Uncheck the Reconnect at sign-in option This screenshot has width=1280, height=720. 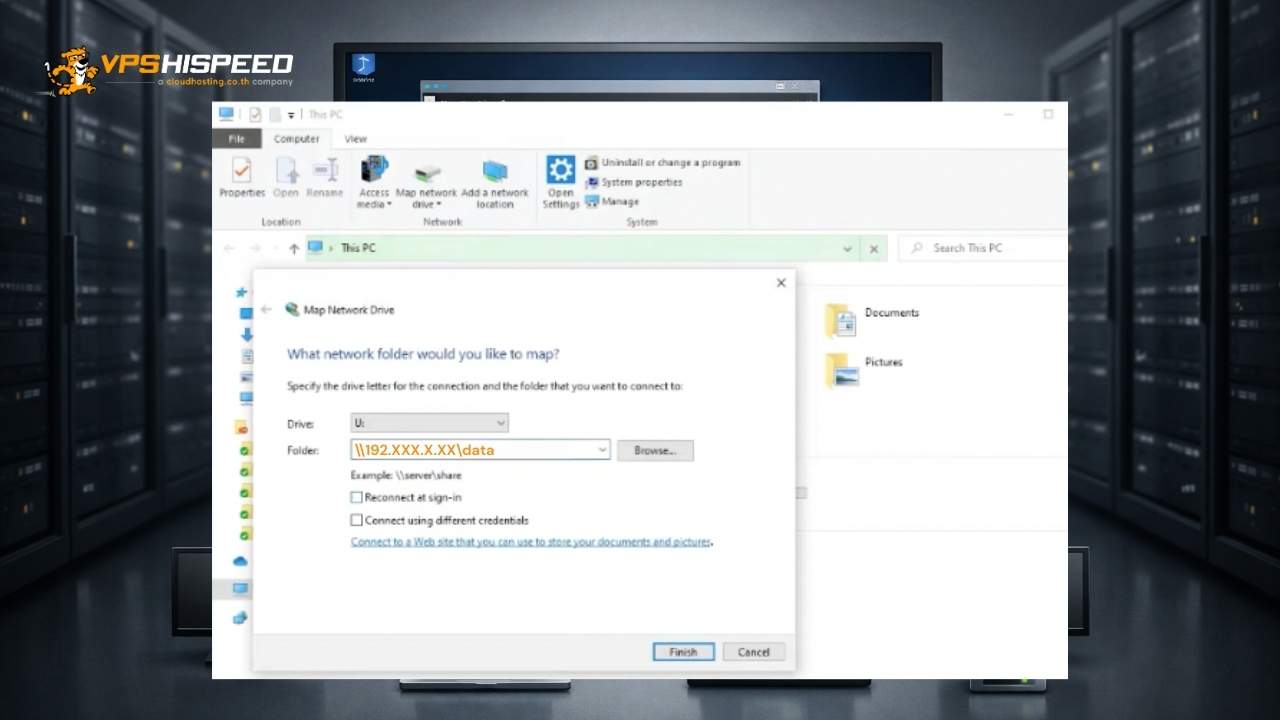356,497
